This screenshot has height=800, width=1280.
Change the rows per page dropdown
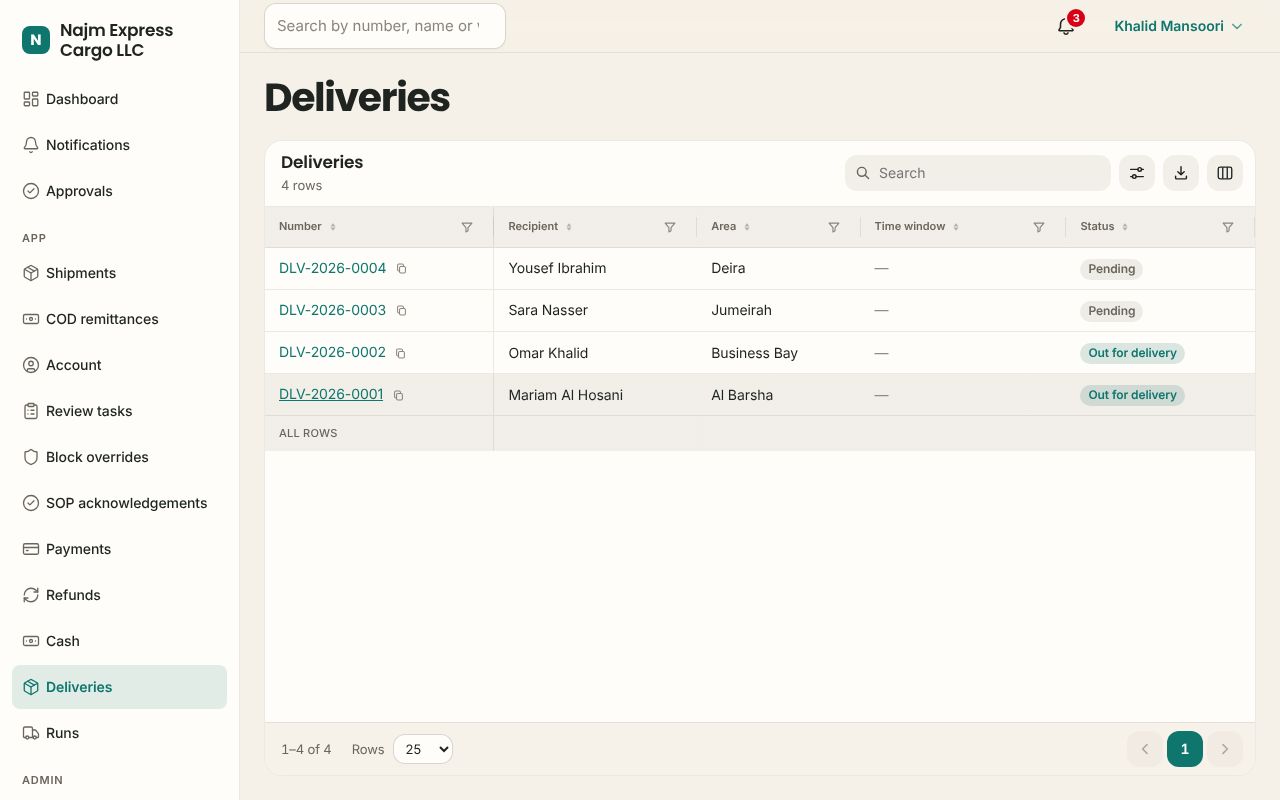(x=423, y=749)
